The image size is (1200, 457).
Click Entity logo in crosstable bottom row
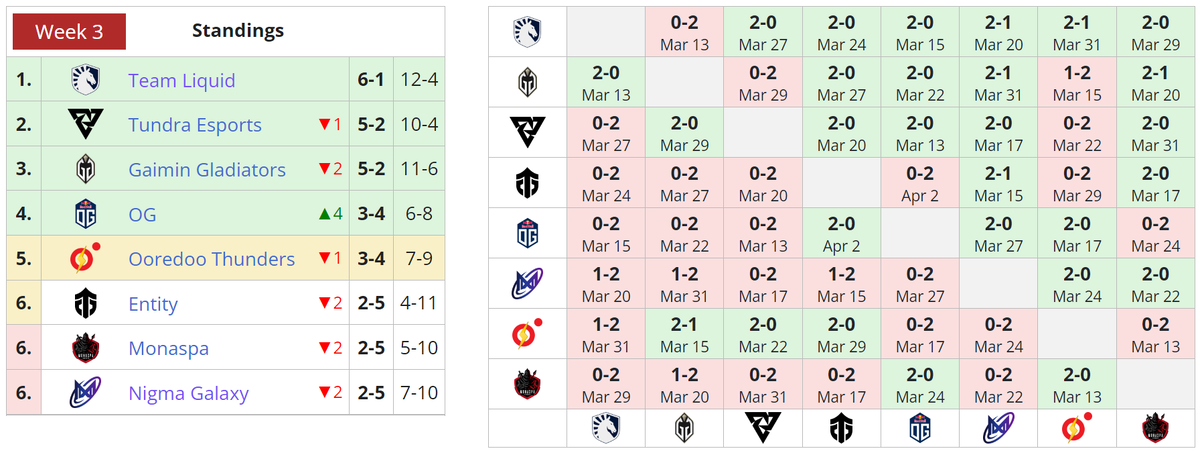coord(841,428)
